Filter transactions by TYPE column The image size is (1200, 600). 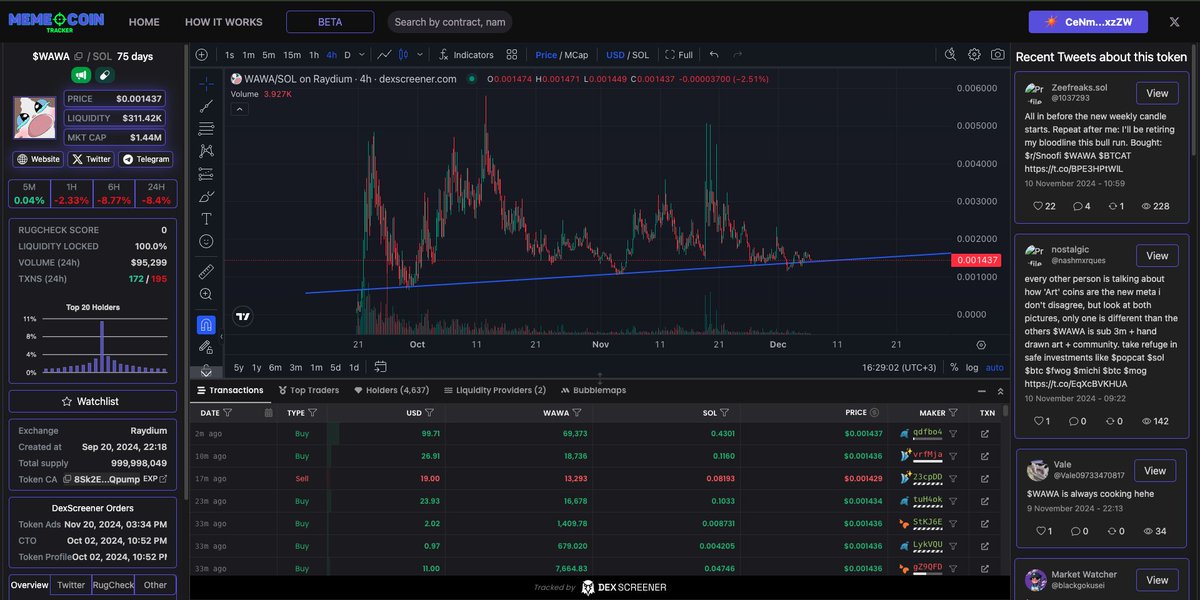(x=312, y=412)
